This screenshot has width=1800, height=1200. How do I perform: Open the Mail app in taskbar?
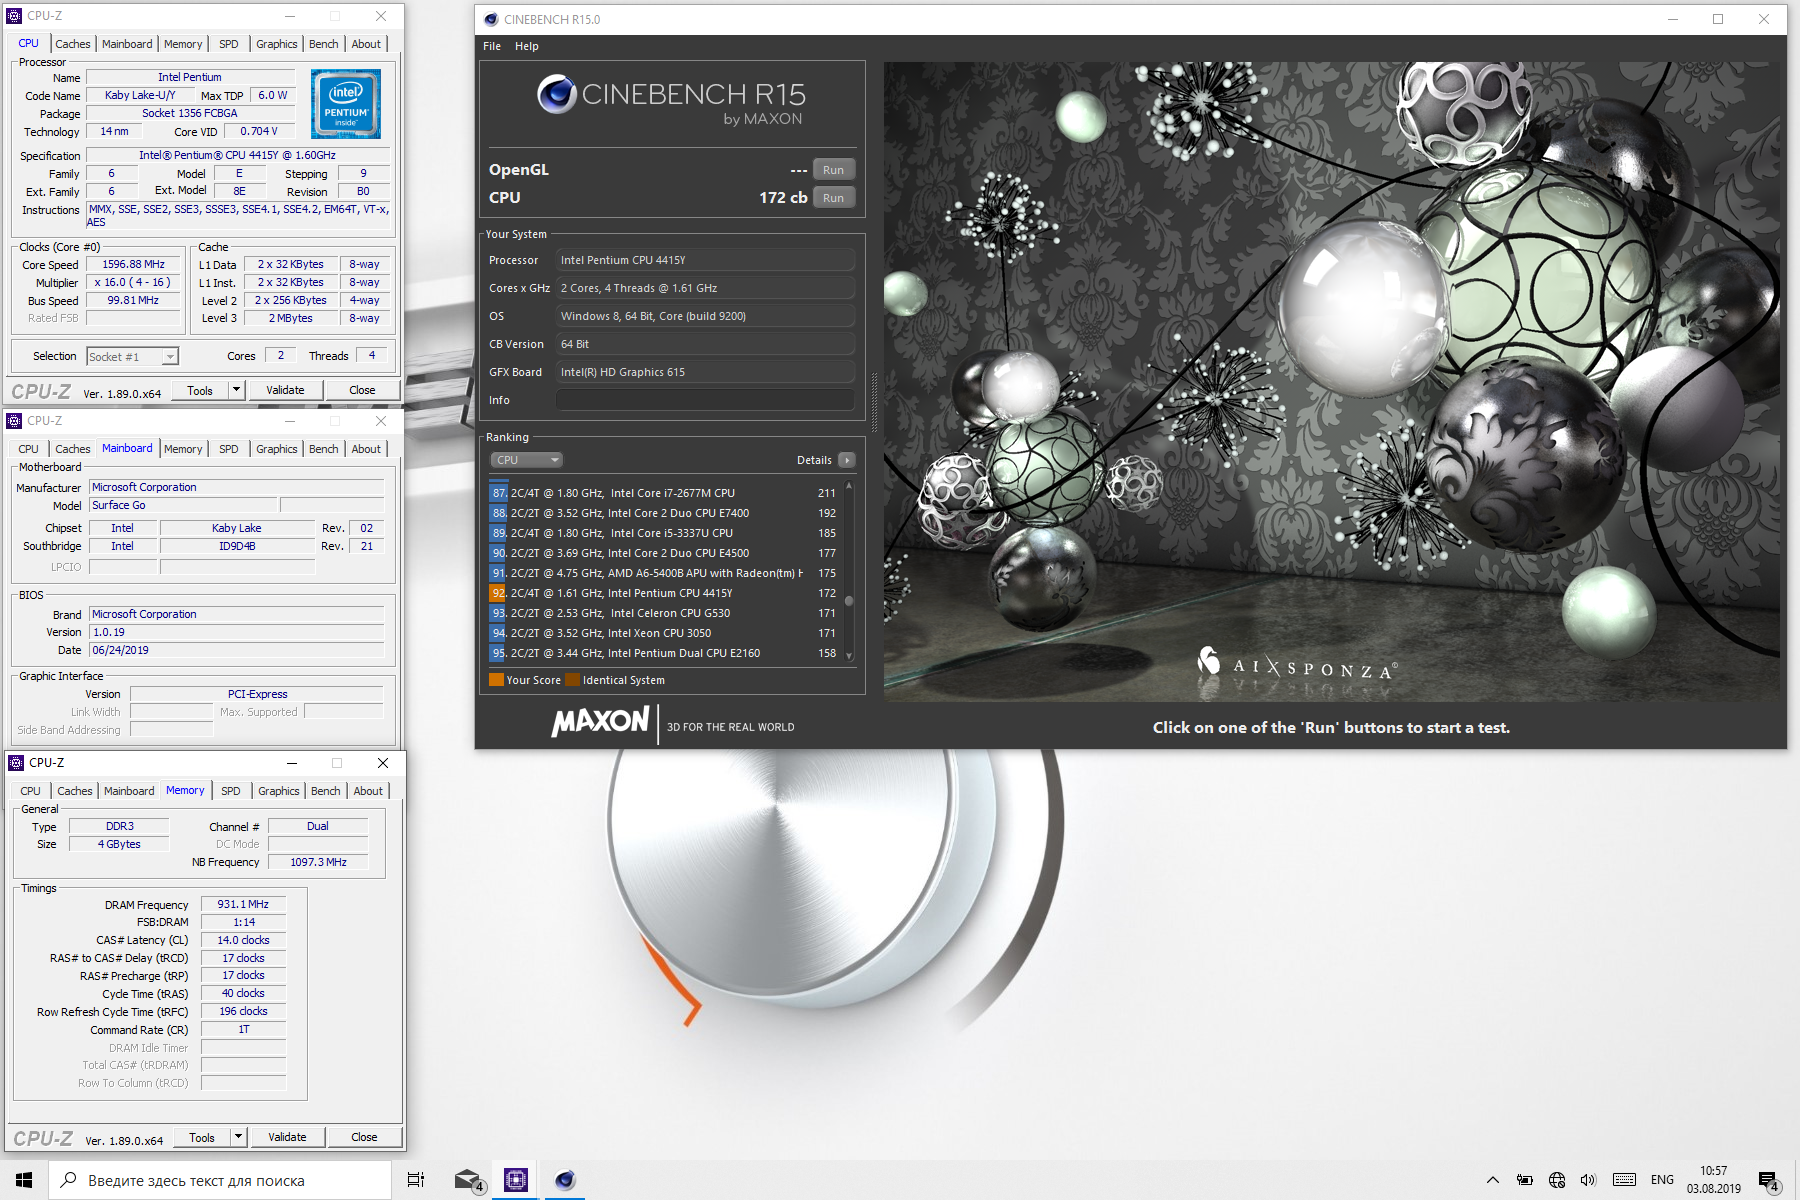pyautogui.click(x=468, y=1180)
